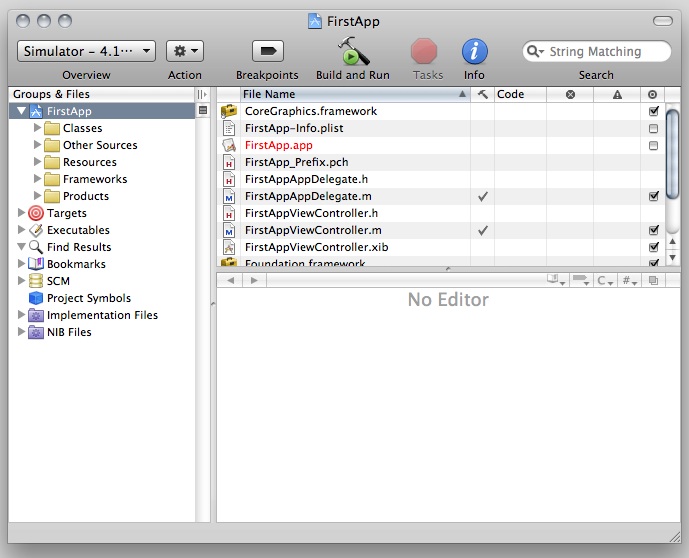Uncheck target checkbox for FirstAppAppDelegate.m
Viewport: 689px width, 558px height.
click(x=654, y=196)
